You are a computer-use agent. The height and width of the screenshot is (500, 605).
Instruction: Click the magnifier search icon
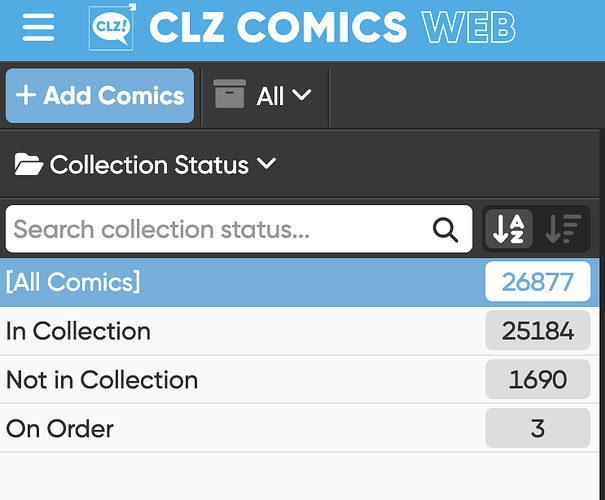click(x=445, y=230)
